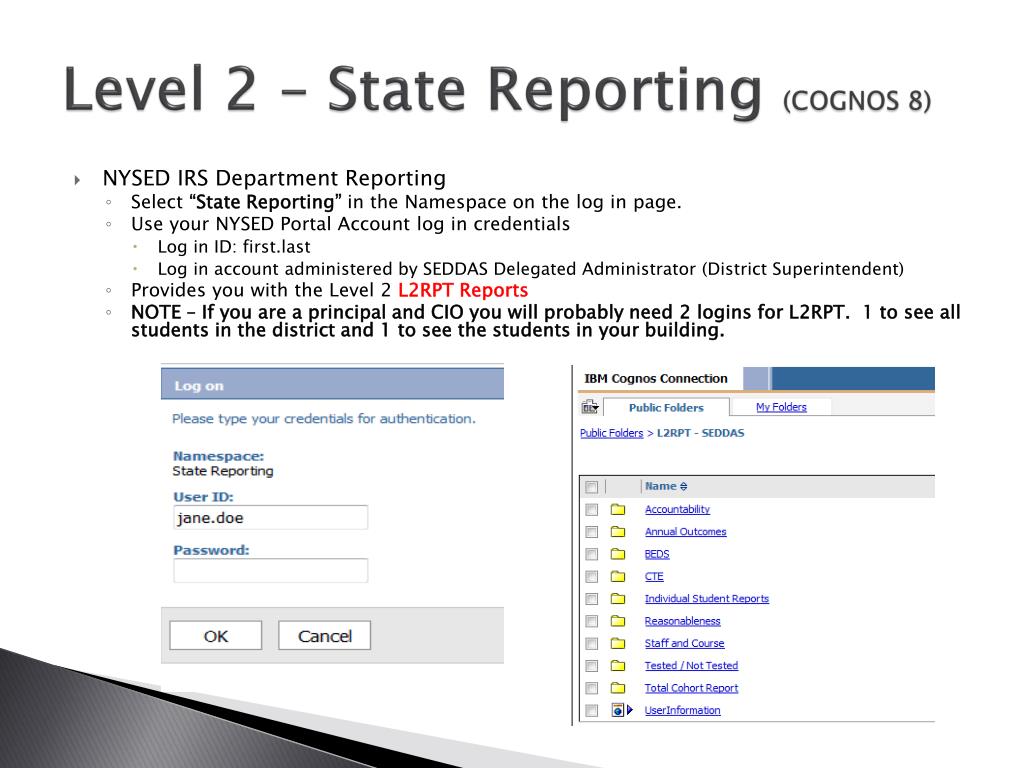Check the Tested / Not Tested checkbox
1024x768 pixels.
coord(592,665)
